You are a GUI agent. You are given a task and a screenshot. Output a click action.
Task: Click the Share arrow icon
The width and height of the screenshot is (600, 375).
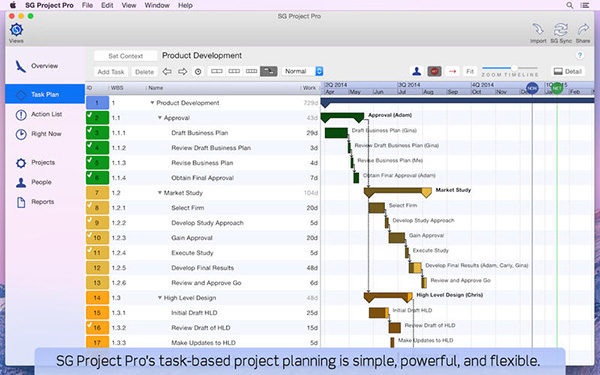click(x=583, y=29)
